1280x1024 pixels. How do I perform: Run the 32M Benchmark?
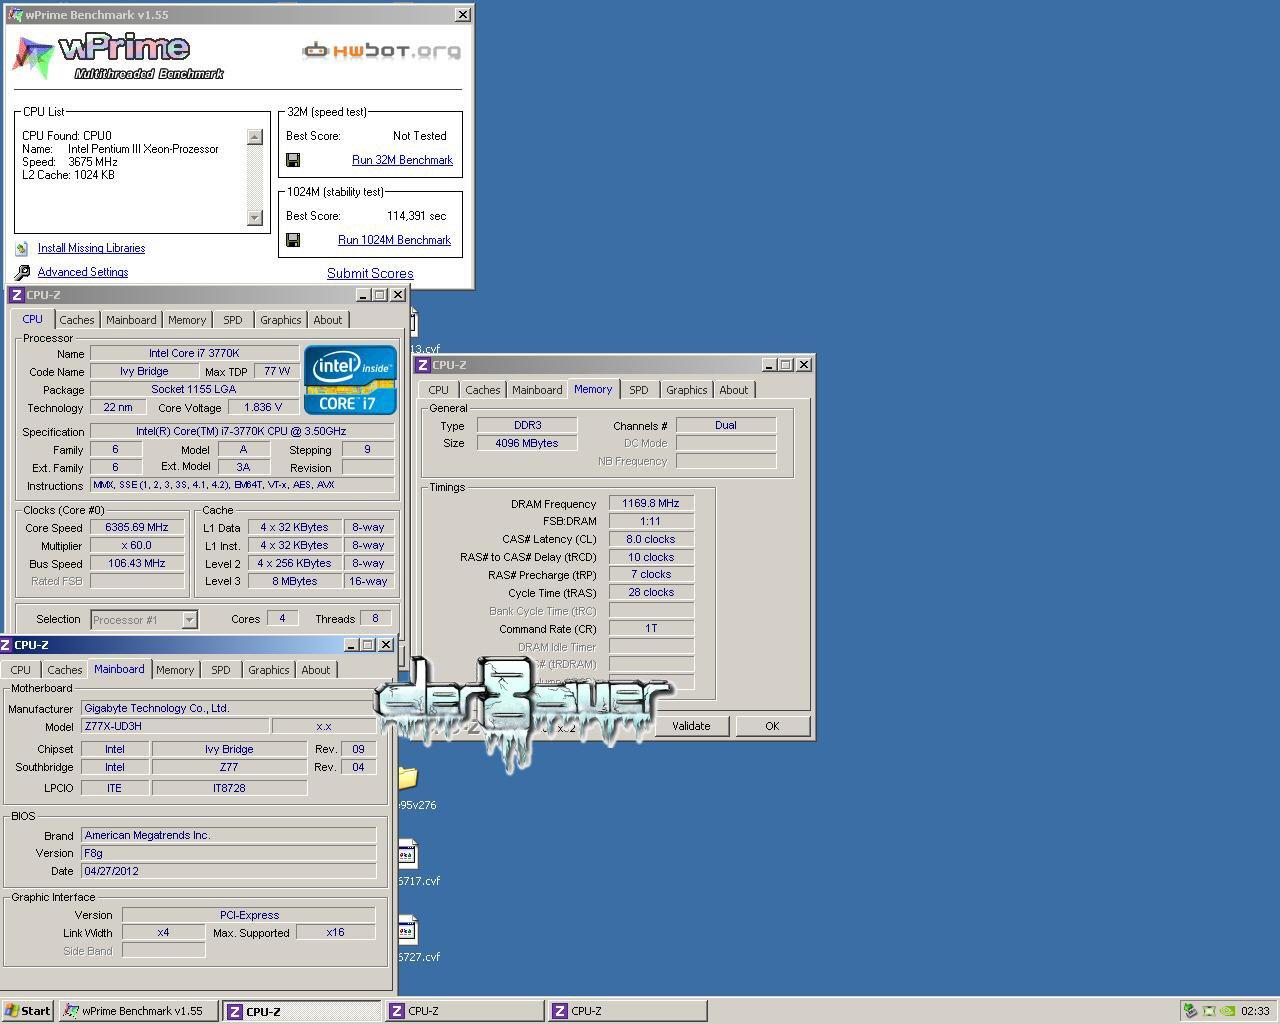click(x=402, y=160)
